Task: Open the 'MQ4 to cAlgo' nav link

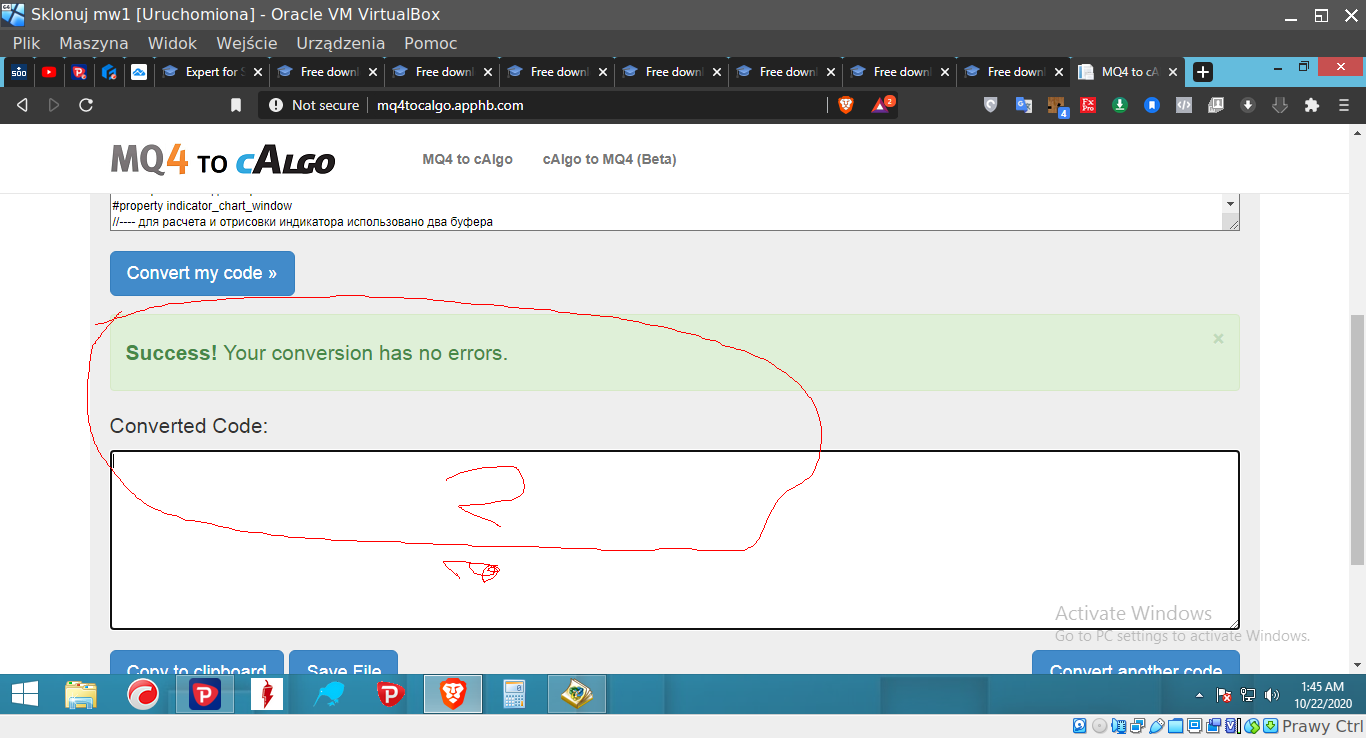Action: 468,159
